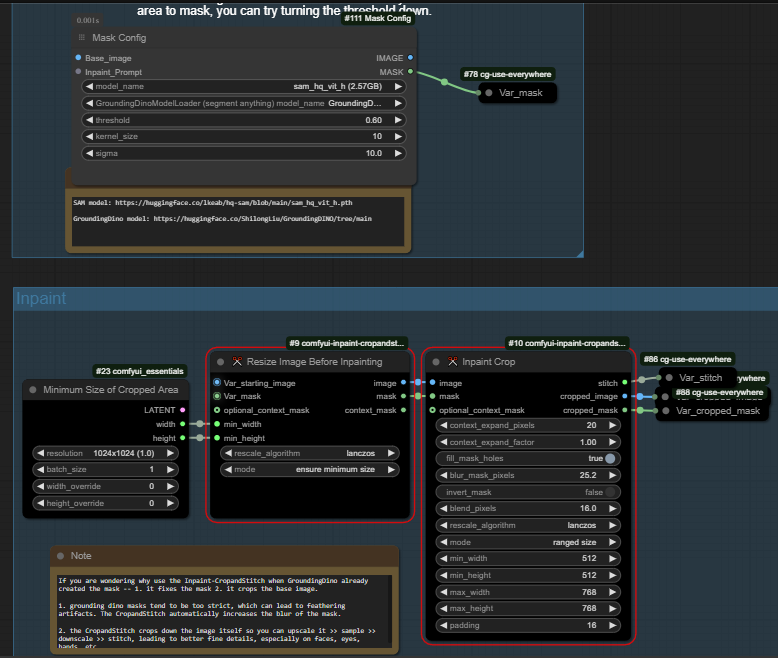This screenshot has height=658, width=778.
Task: Open the mode ensure minimum size dropdown
Action: (x=310, y=469)
